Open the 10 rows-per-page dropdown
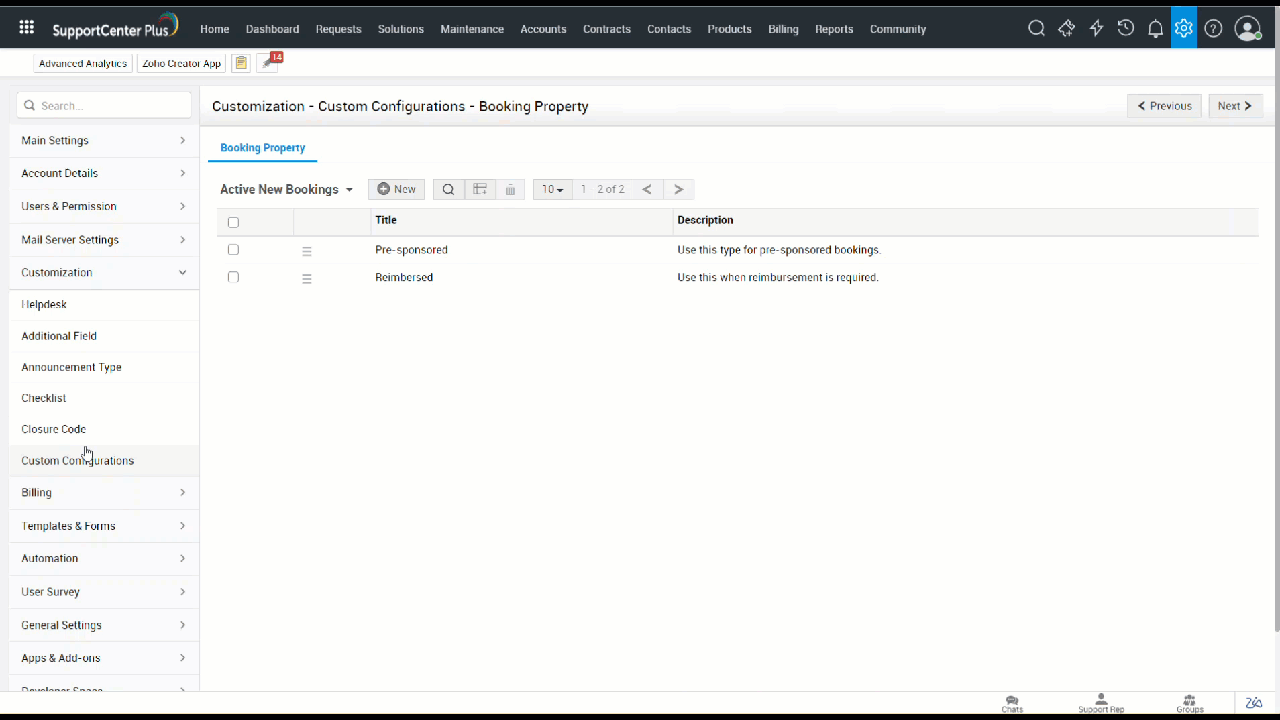 [x=552, y=189]
